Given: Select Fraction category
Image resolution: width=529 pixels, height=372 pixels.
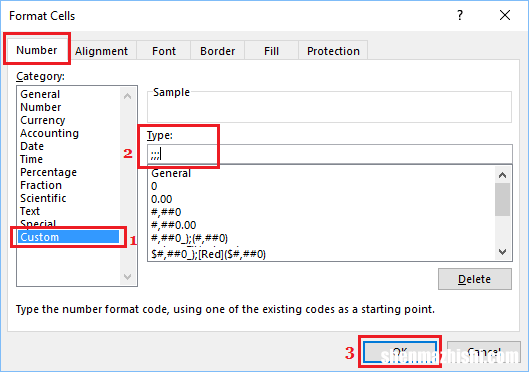Looking at the screenshot, I should coord(69,185).
